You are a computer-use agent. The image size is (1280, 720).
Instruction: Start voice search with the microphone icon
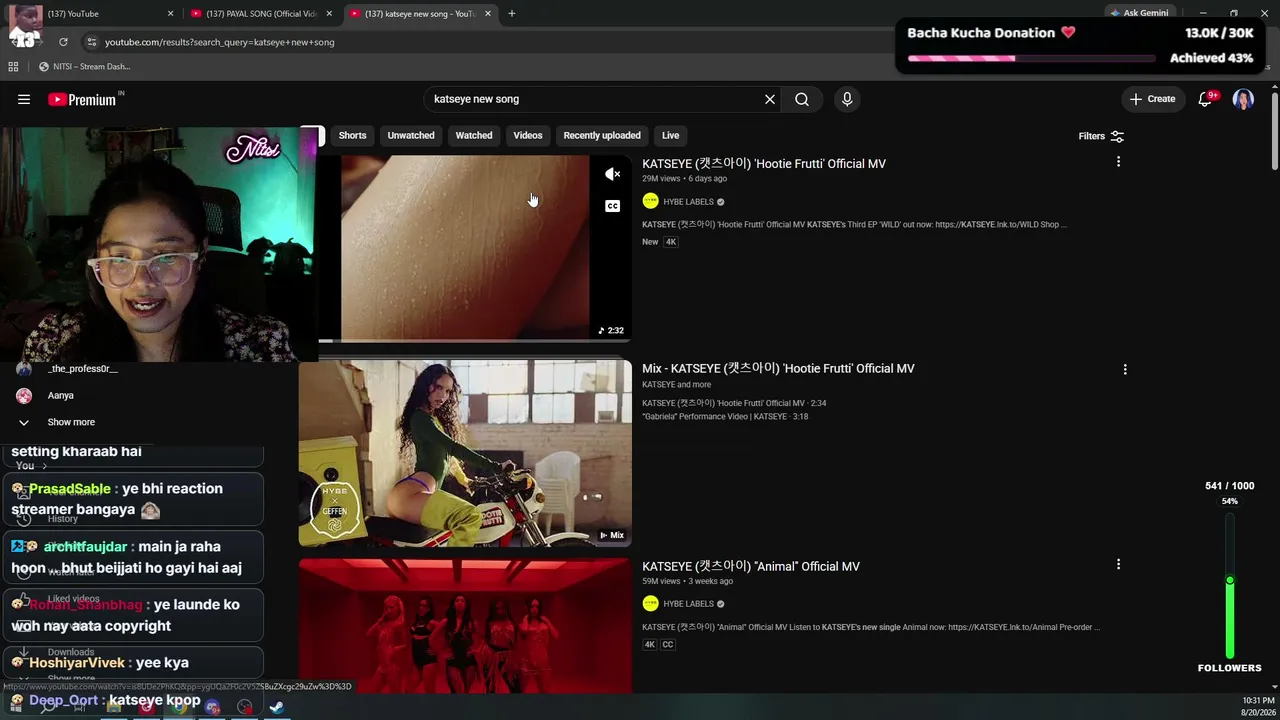click(x=847, y=99)
